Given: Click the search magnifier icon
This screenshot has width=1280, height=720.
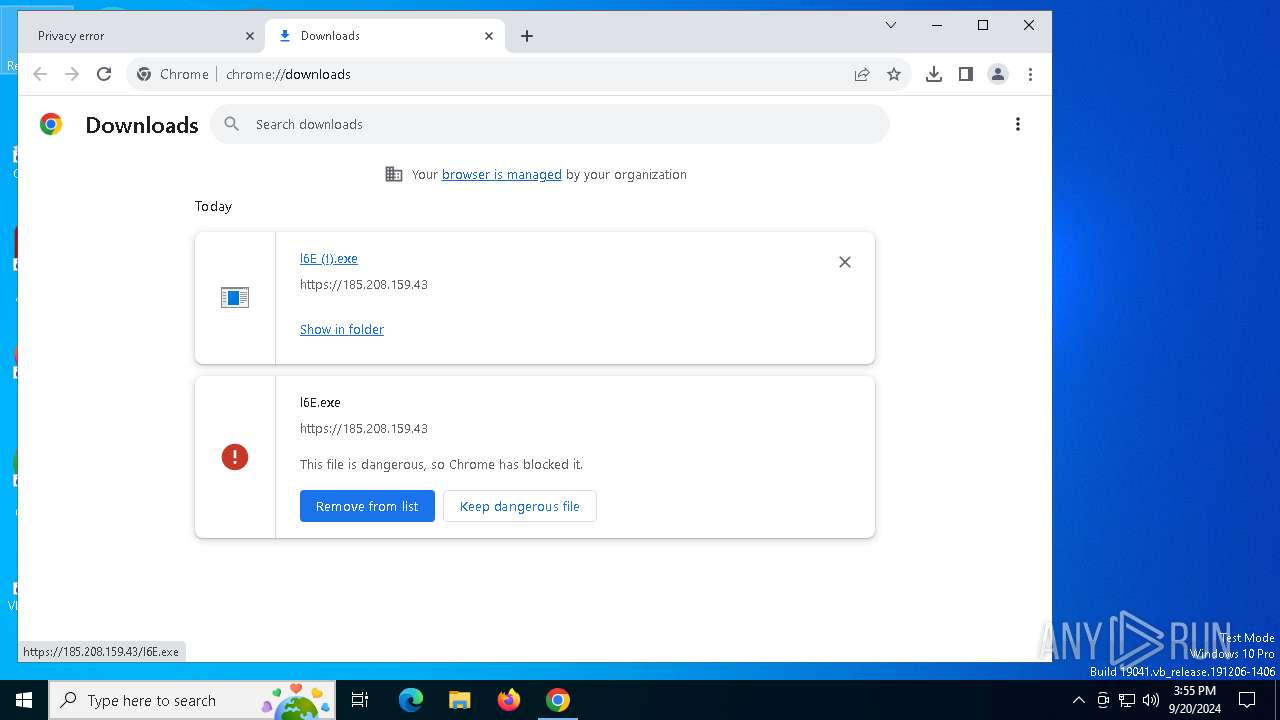Looking at the screenshot, I should 232,124.
